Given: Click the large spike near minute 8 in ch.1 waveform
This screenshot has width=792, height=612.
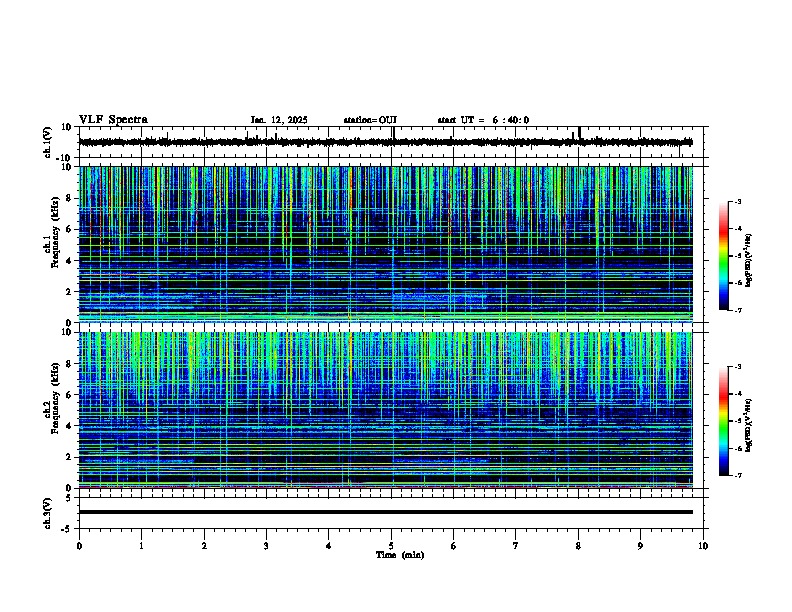Looking at the screenshot, I should pos(579,133).
